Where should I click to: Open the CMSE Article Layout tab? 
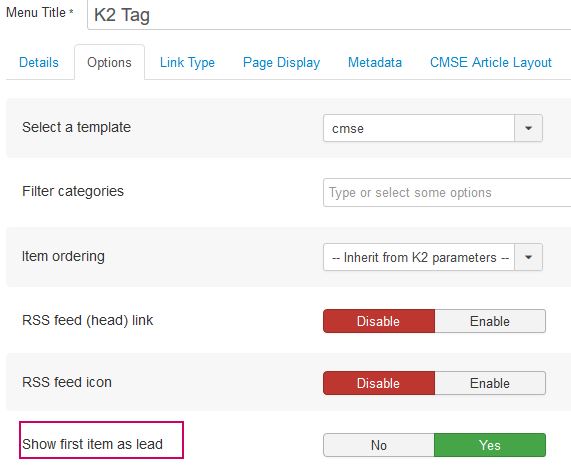coord(491,62)
